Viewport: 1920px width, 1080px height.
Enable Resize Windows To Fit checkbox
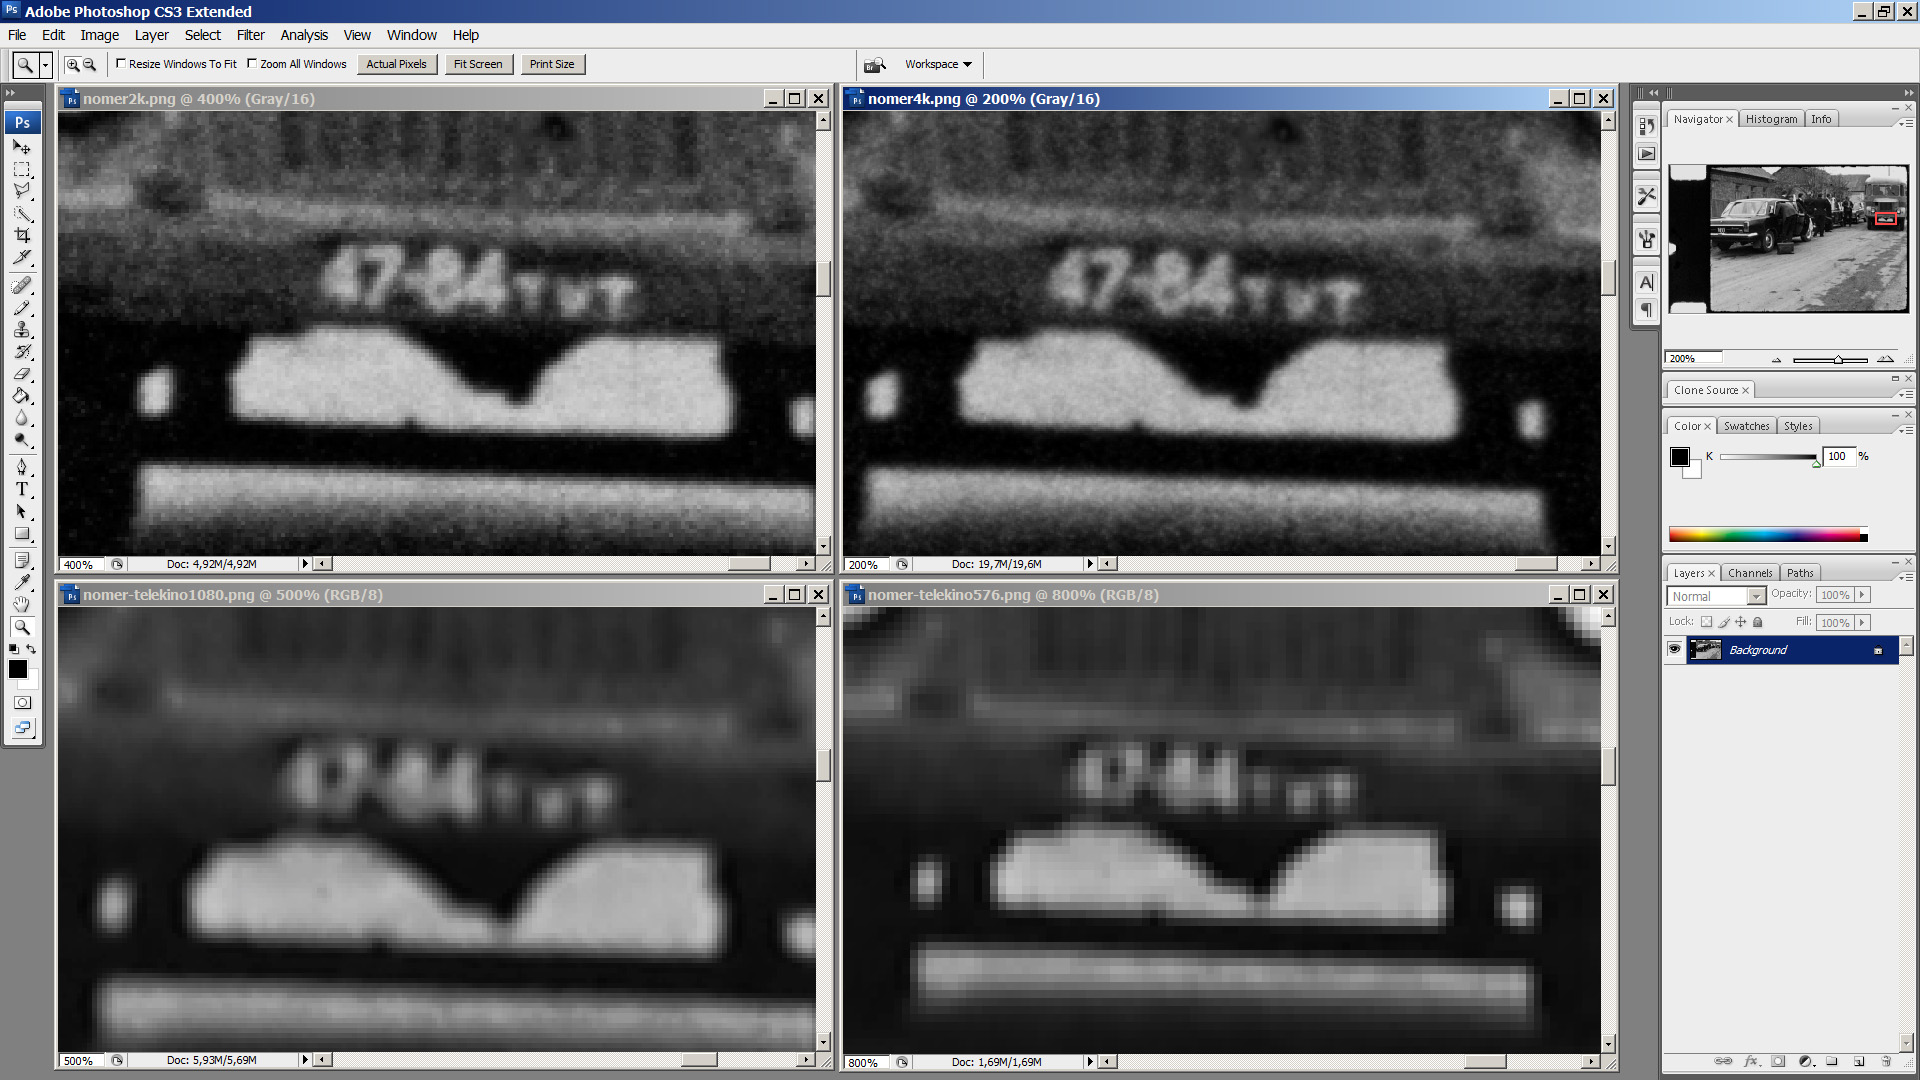pos(121,64)
